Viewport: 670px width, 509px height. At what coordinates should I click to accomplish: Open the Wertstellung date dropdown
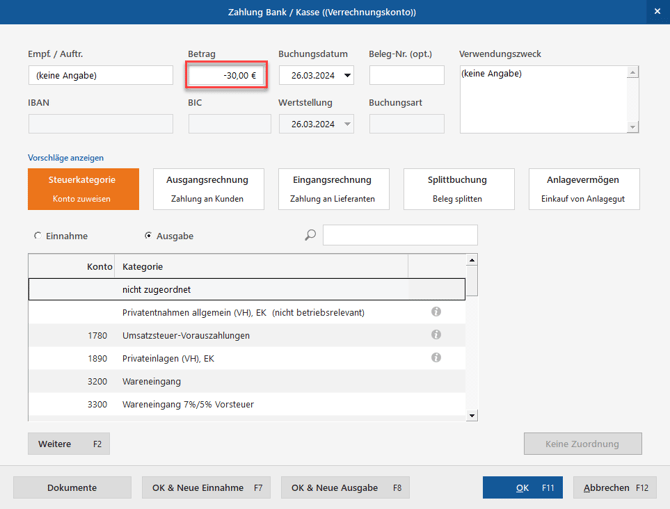[347, 124]
